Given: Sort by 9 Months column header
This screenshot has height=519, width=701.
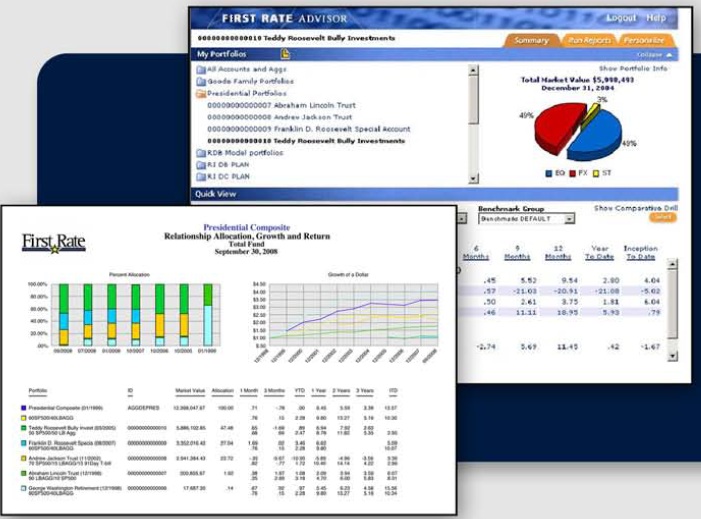Looking at the screenshot, I should (517, 253).
